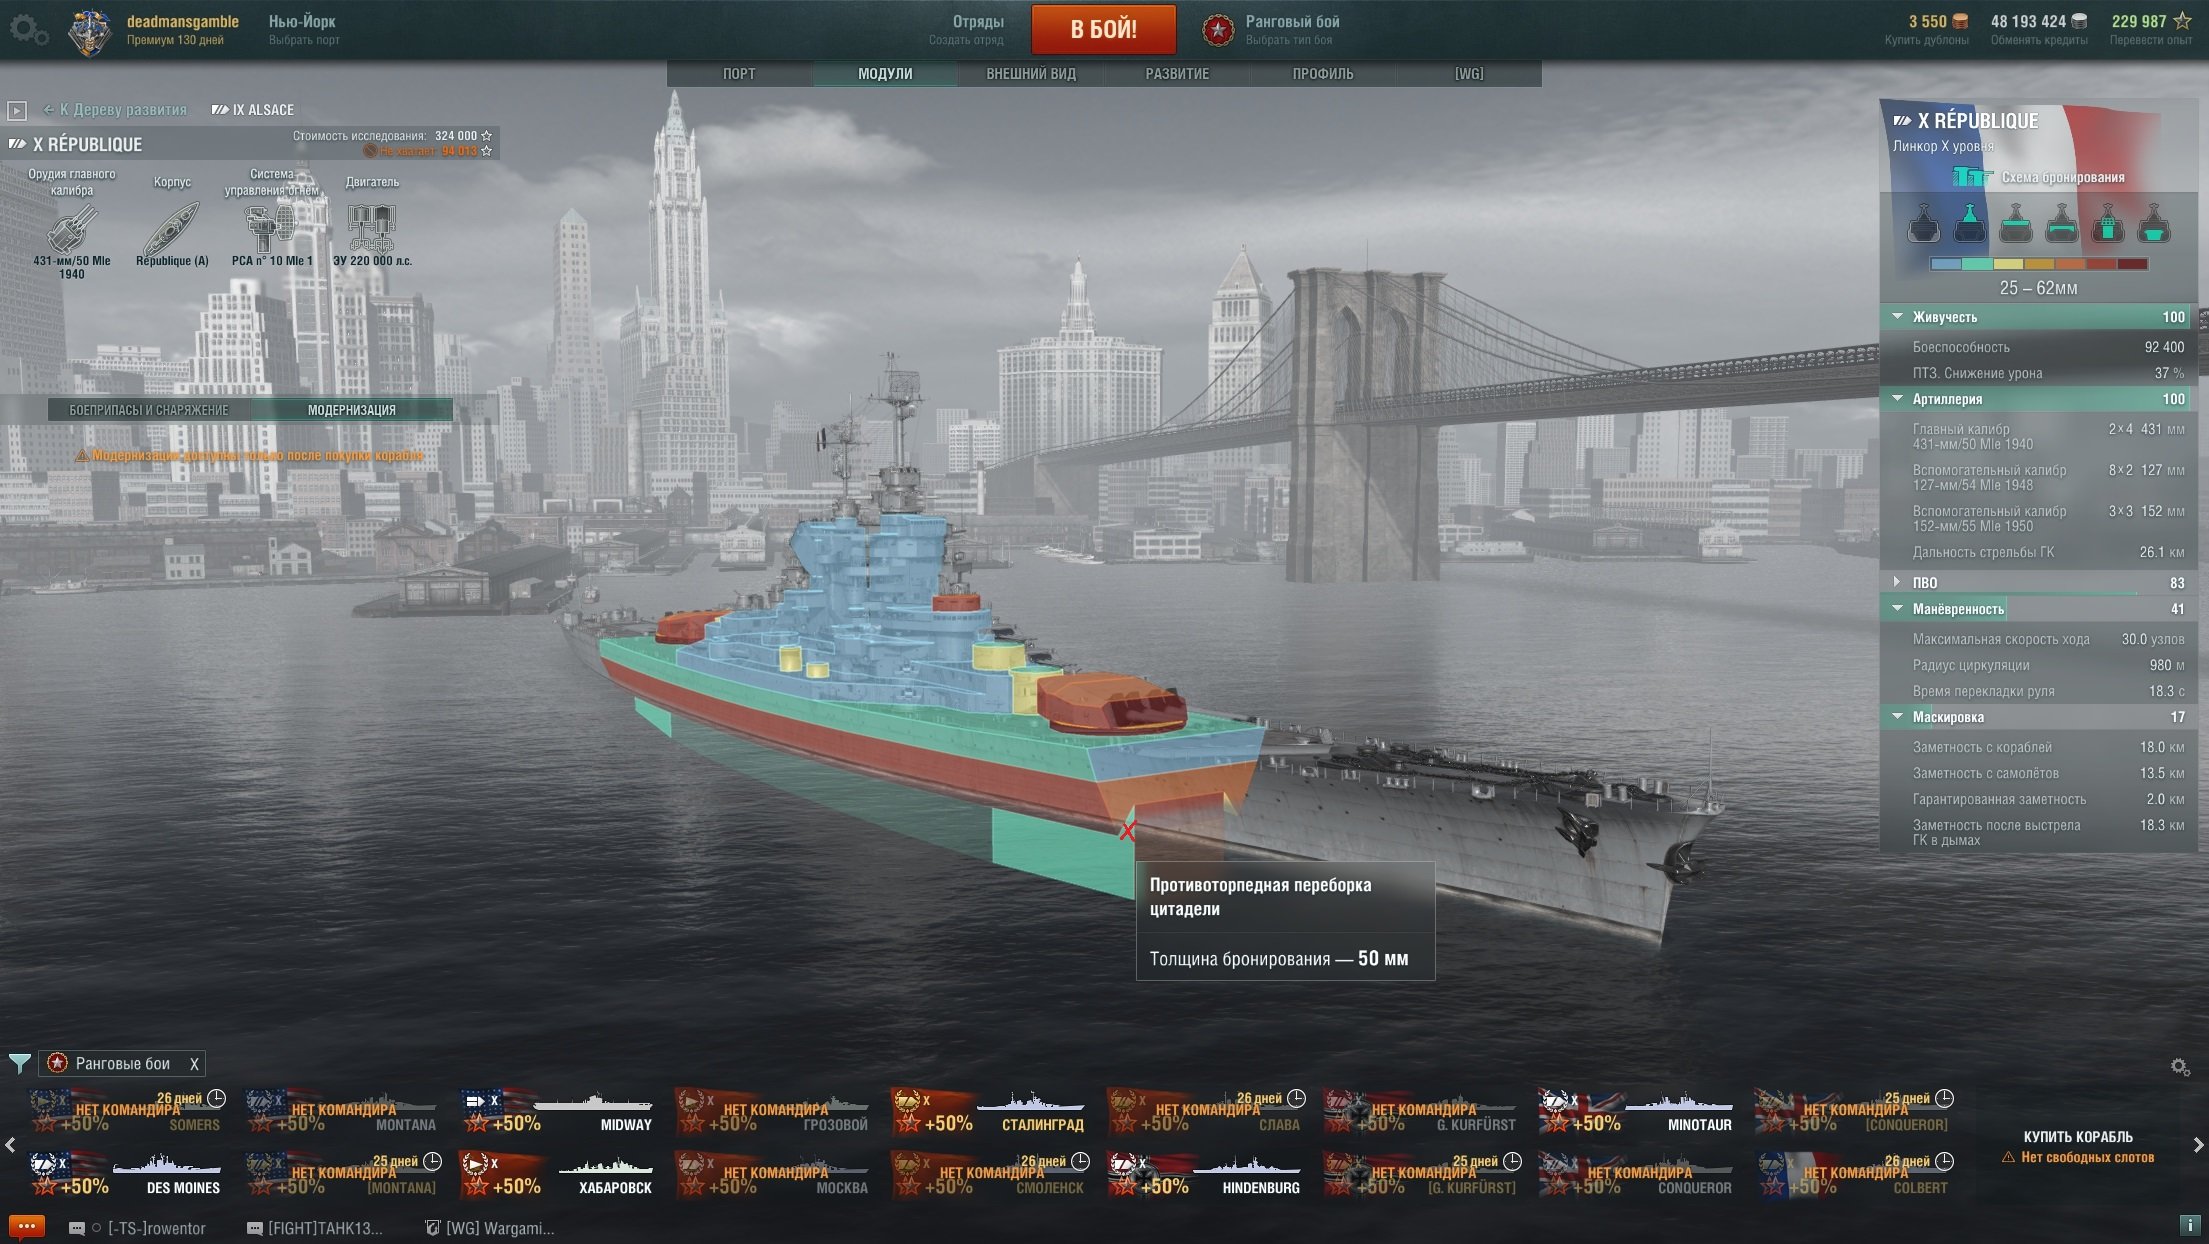Open the settings gear menu
This screenshot has height=1244, width=2209.
(28, 30)
